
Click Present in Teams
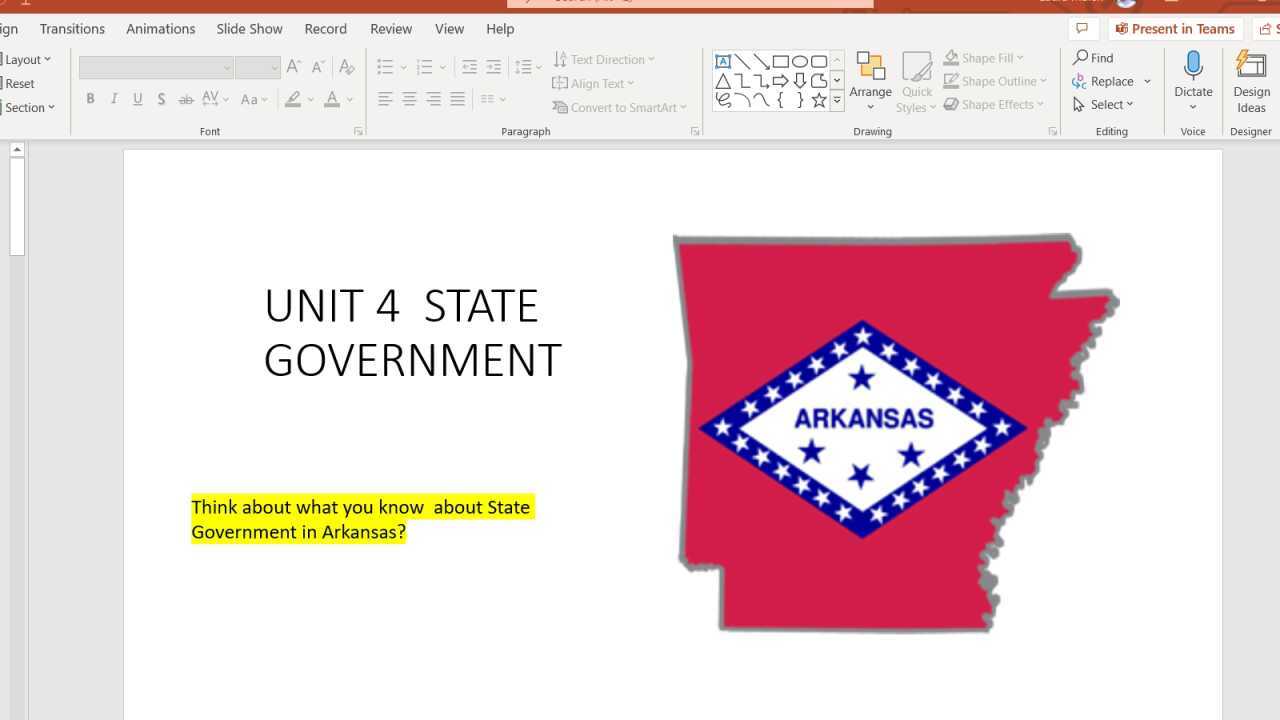click(x=1175, y=28)
